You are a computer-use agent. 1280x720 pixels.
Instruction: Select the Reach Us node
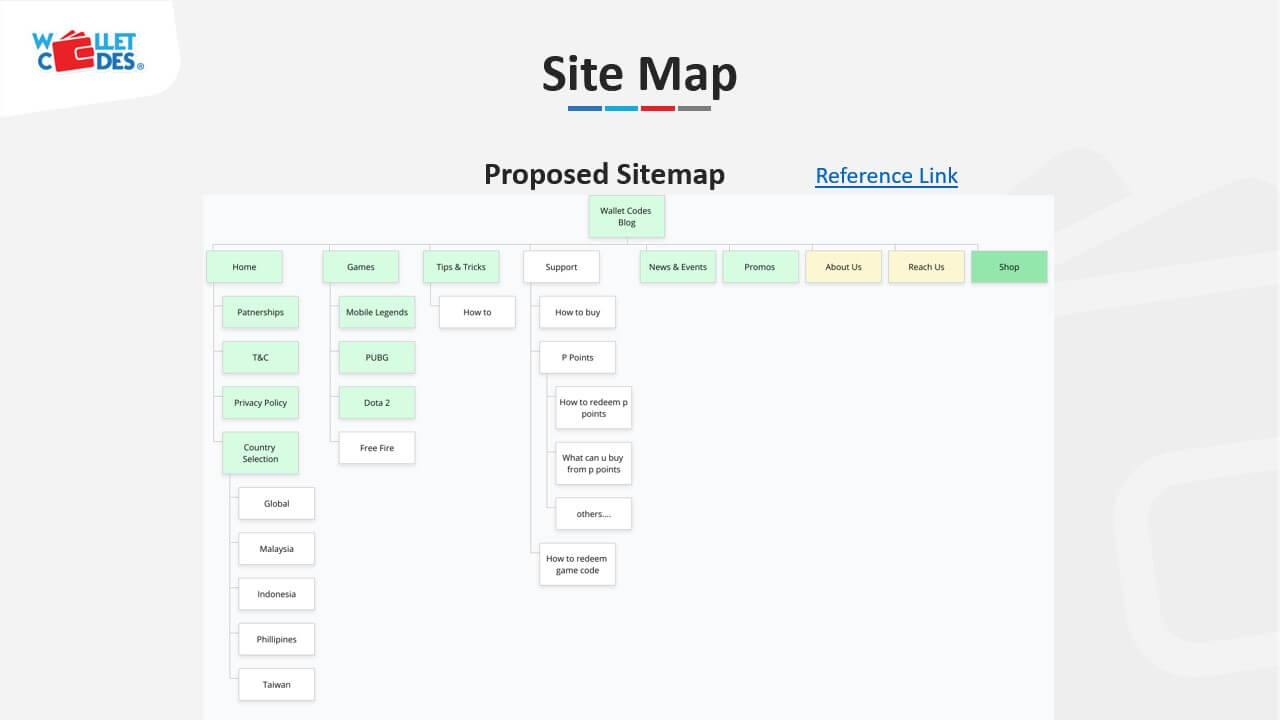(926, 267)
